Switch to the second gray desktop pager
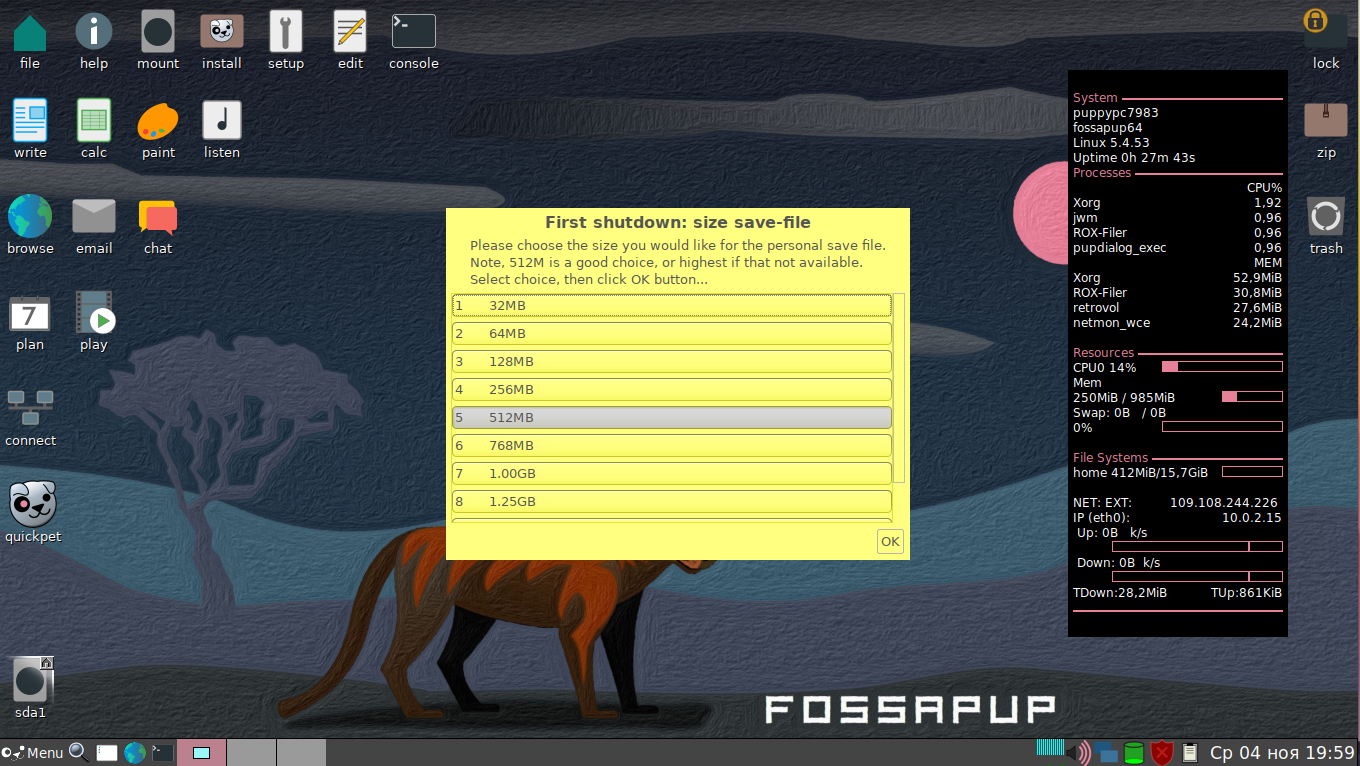 click(251, 752)
